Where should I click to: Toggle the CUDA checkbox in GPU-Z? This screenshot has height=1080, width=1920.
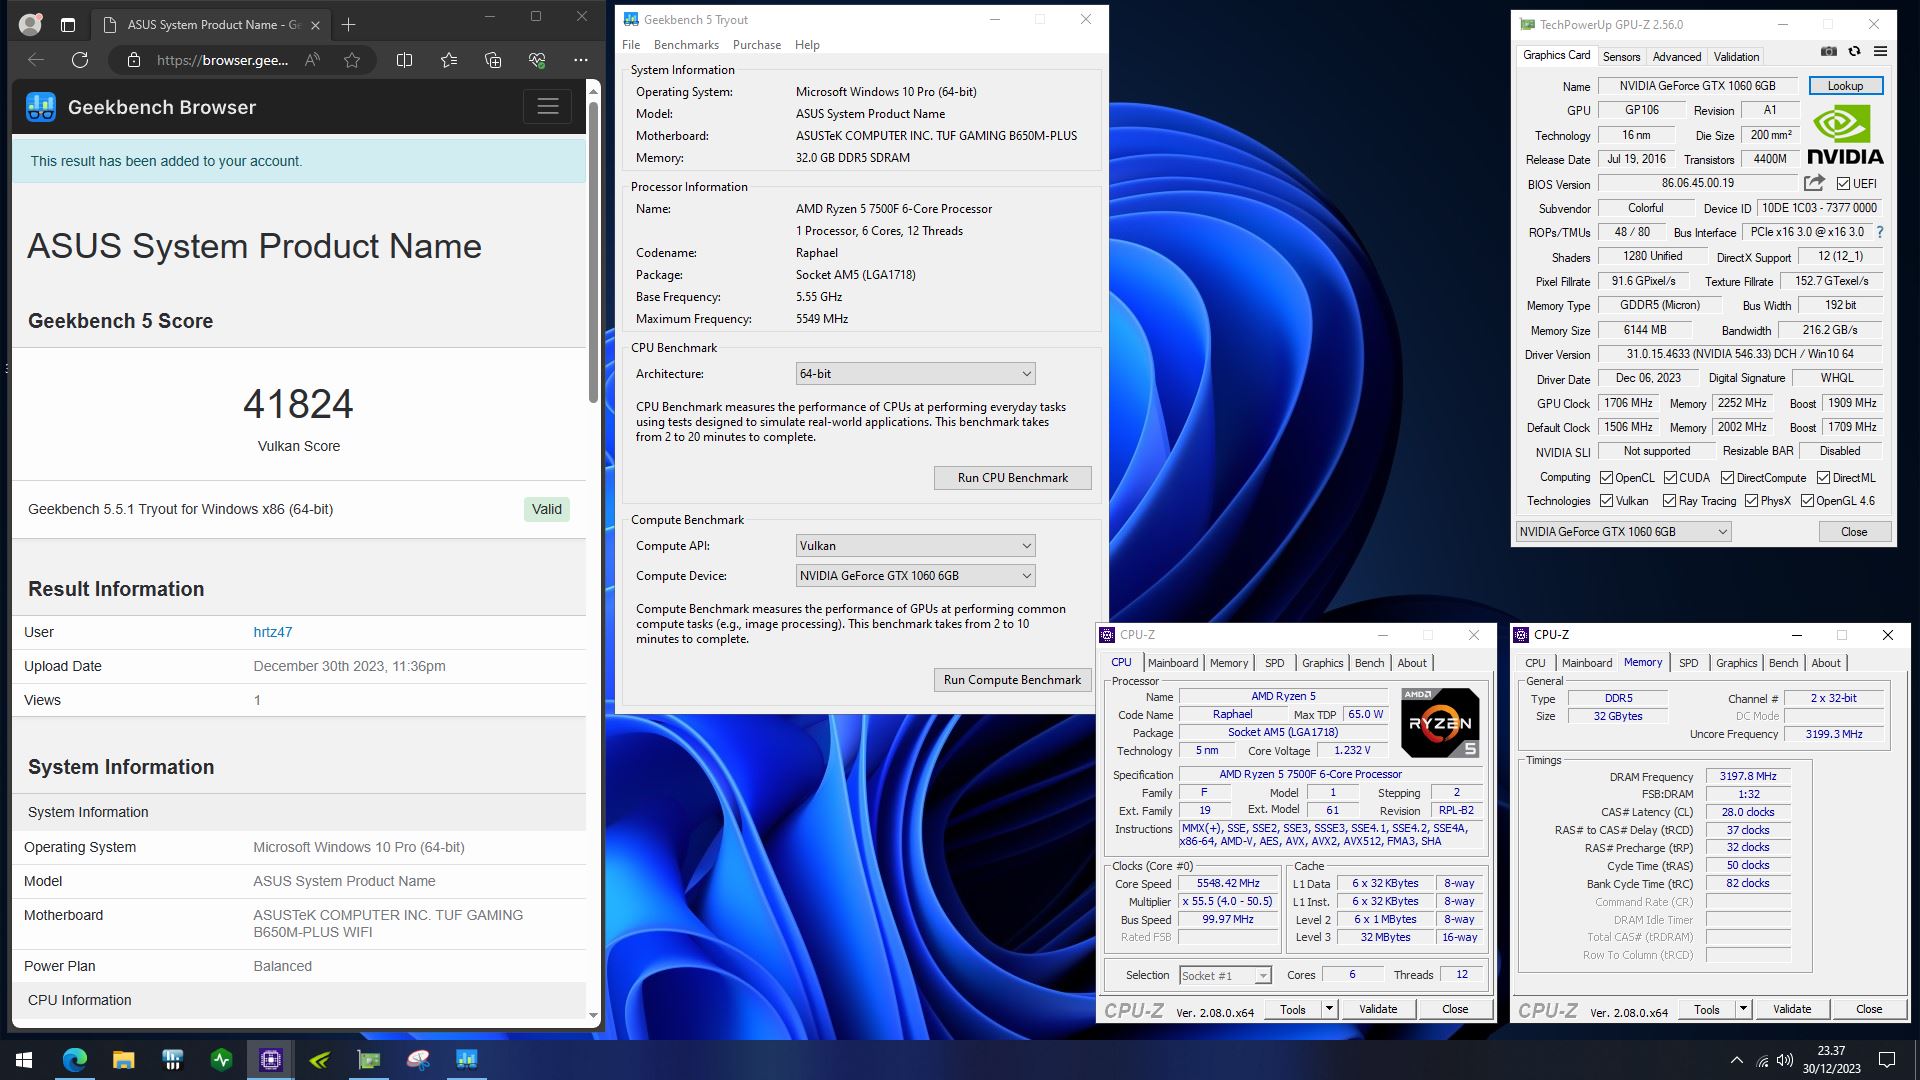click(1670, 478)
